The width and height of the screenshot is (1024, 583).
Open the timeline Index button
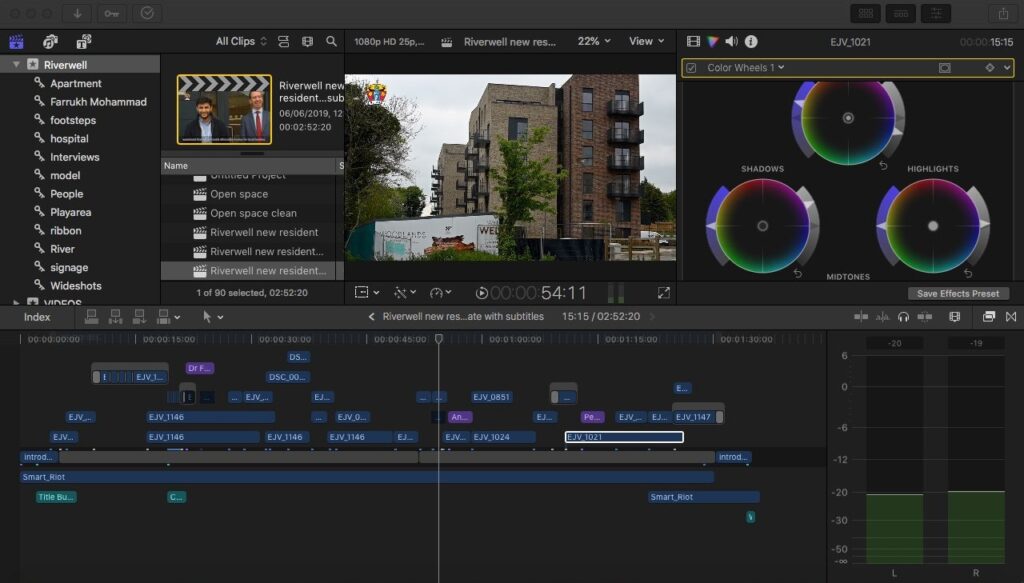tap(37, 317)
